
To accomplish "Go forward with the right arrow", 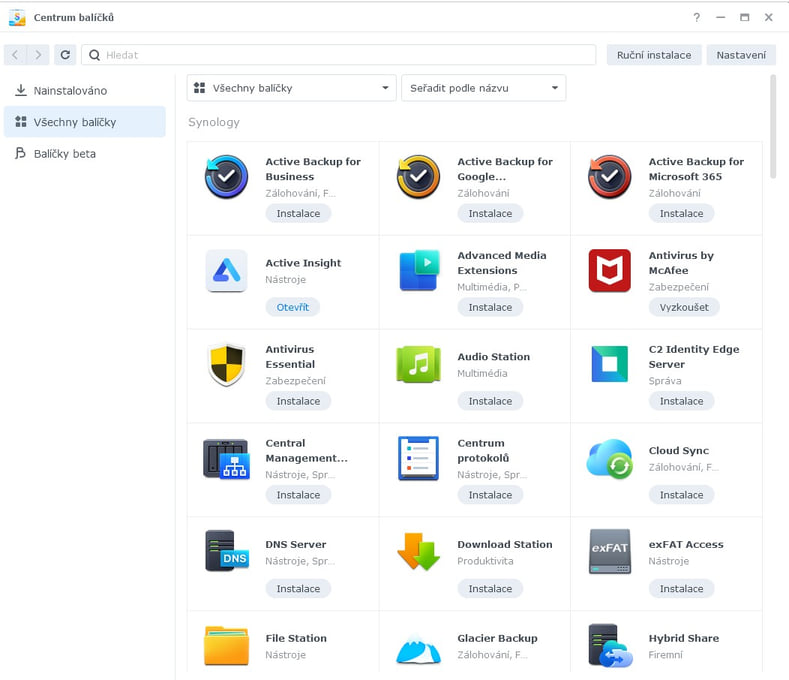I will 38,55.
